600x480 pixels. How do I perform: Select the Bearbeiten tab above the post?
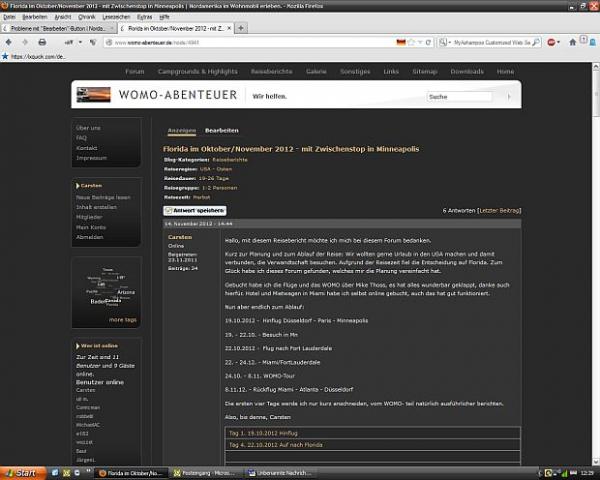tap(222, 131)
